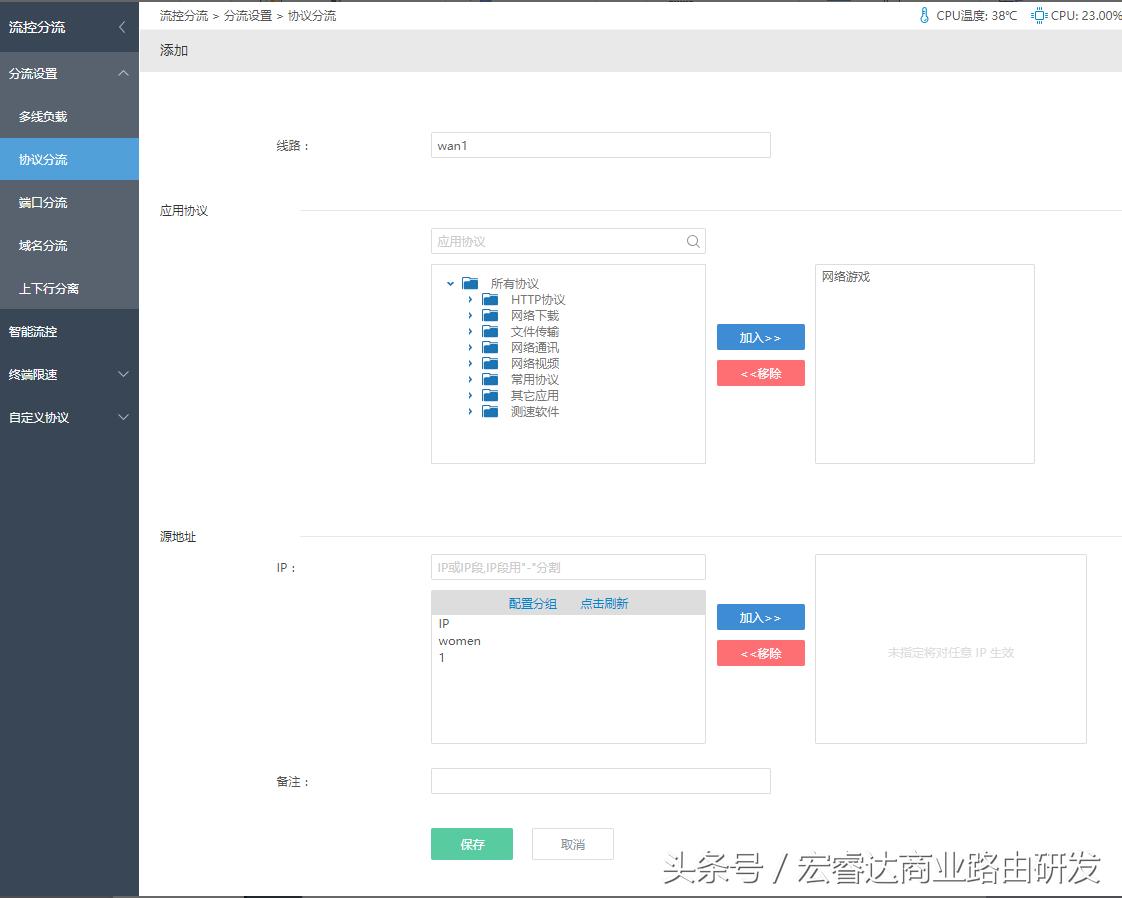Open the 多线负载 menu item

[69, 116]
